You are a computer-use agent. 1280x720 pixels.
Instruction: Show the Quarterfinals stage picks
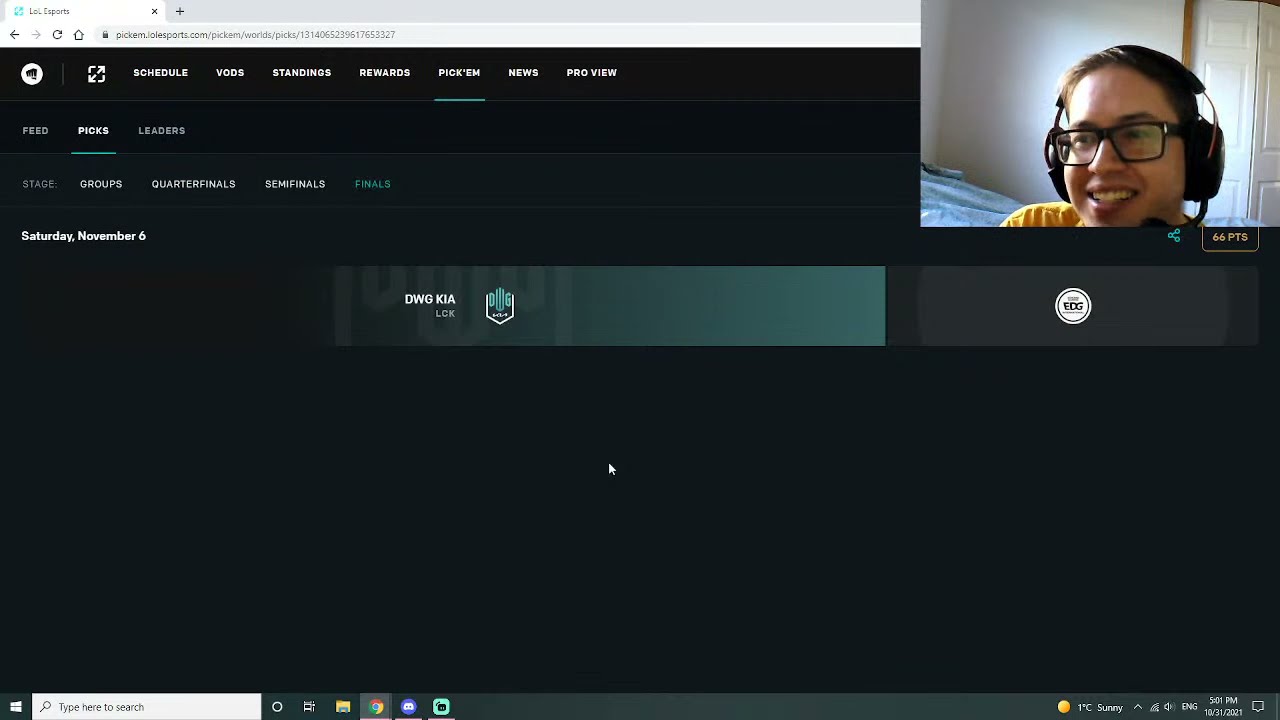[x=194, y=184]
